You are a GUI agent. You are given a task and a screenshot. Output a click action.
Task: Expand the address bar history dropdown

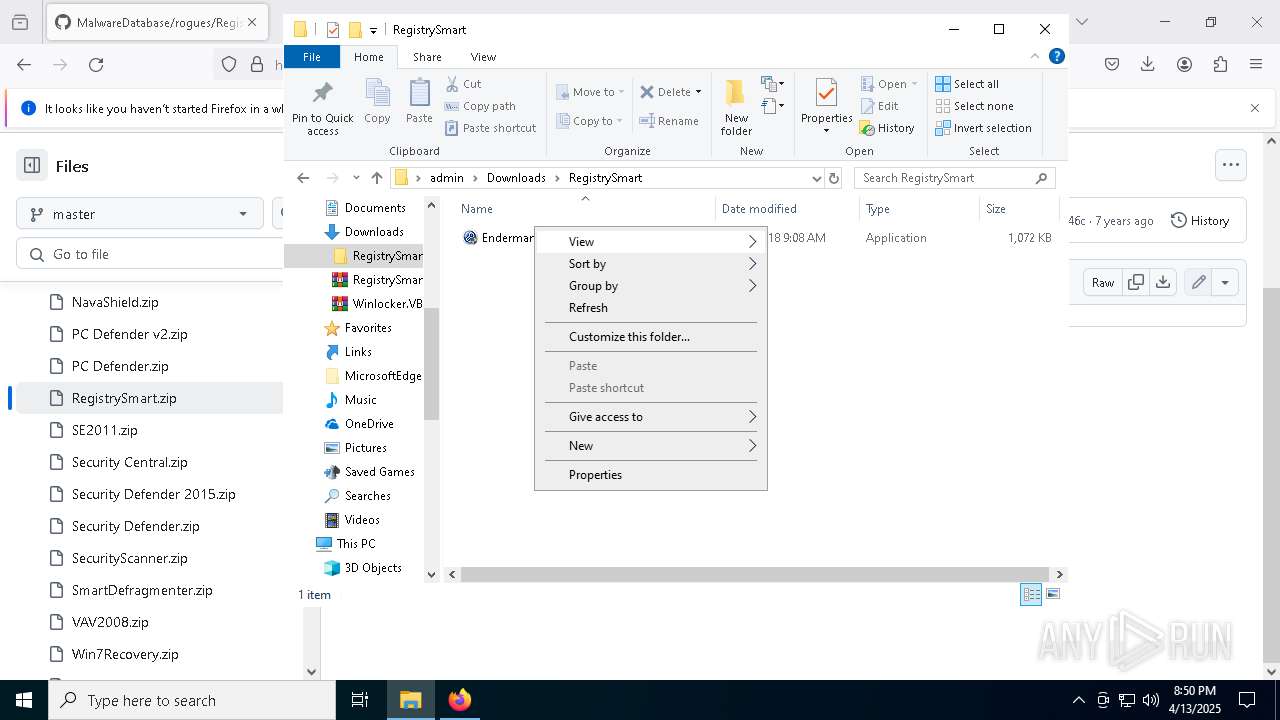[x=816, y=178]
